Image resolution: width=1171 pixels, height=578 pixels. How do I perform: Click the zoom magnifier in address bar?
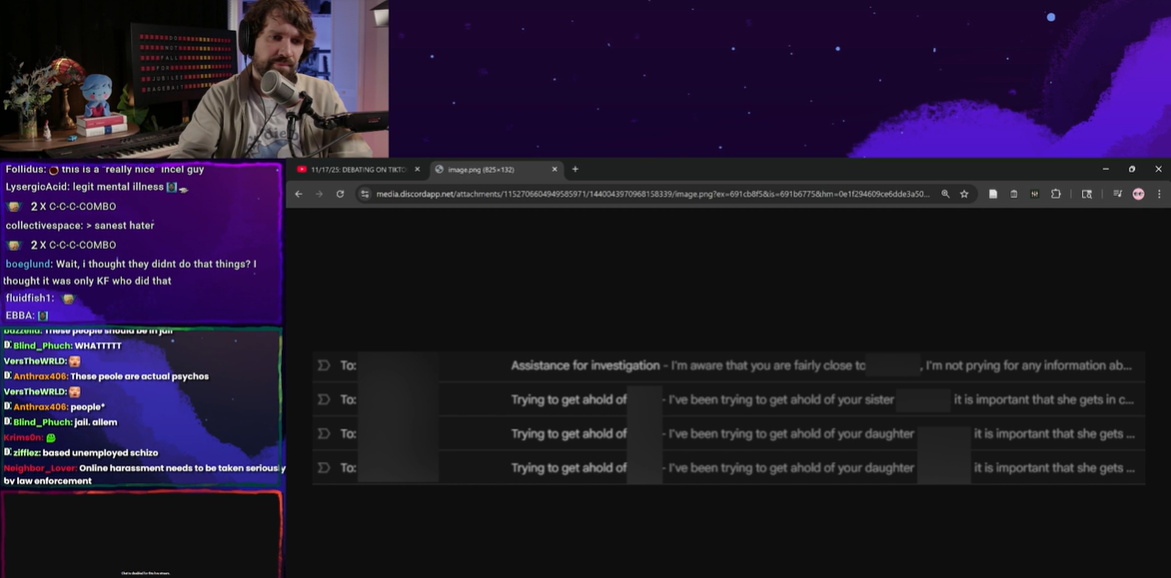945,194
